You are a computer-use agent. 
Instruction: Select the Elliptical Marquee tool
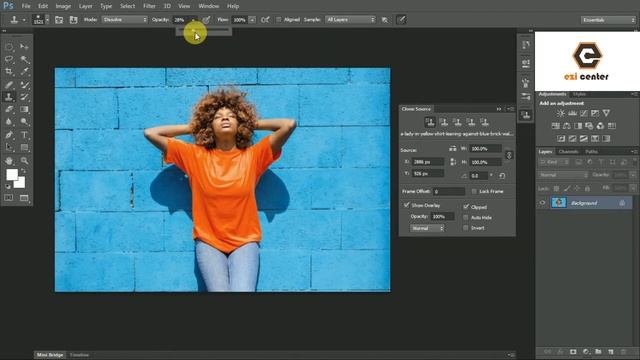(9, 47)
